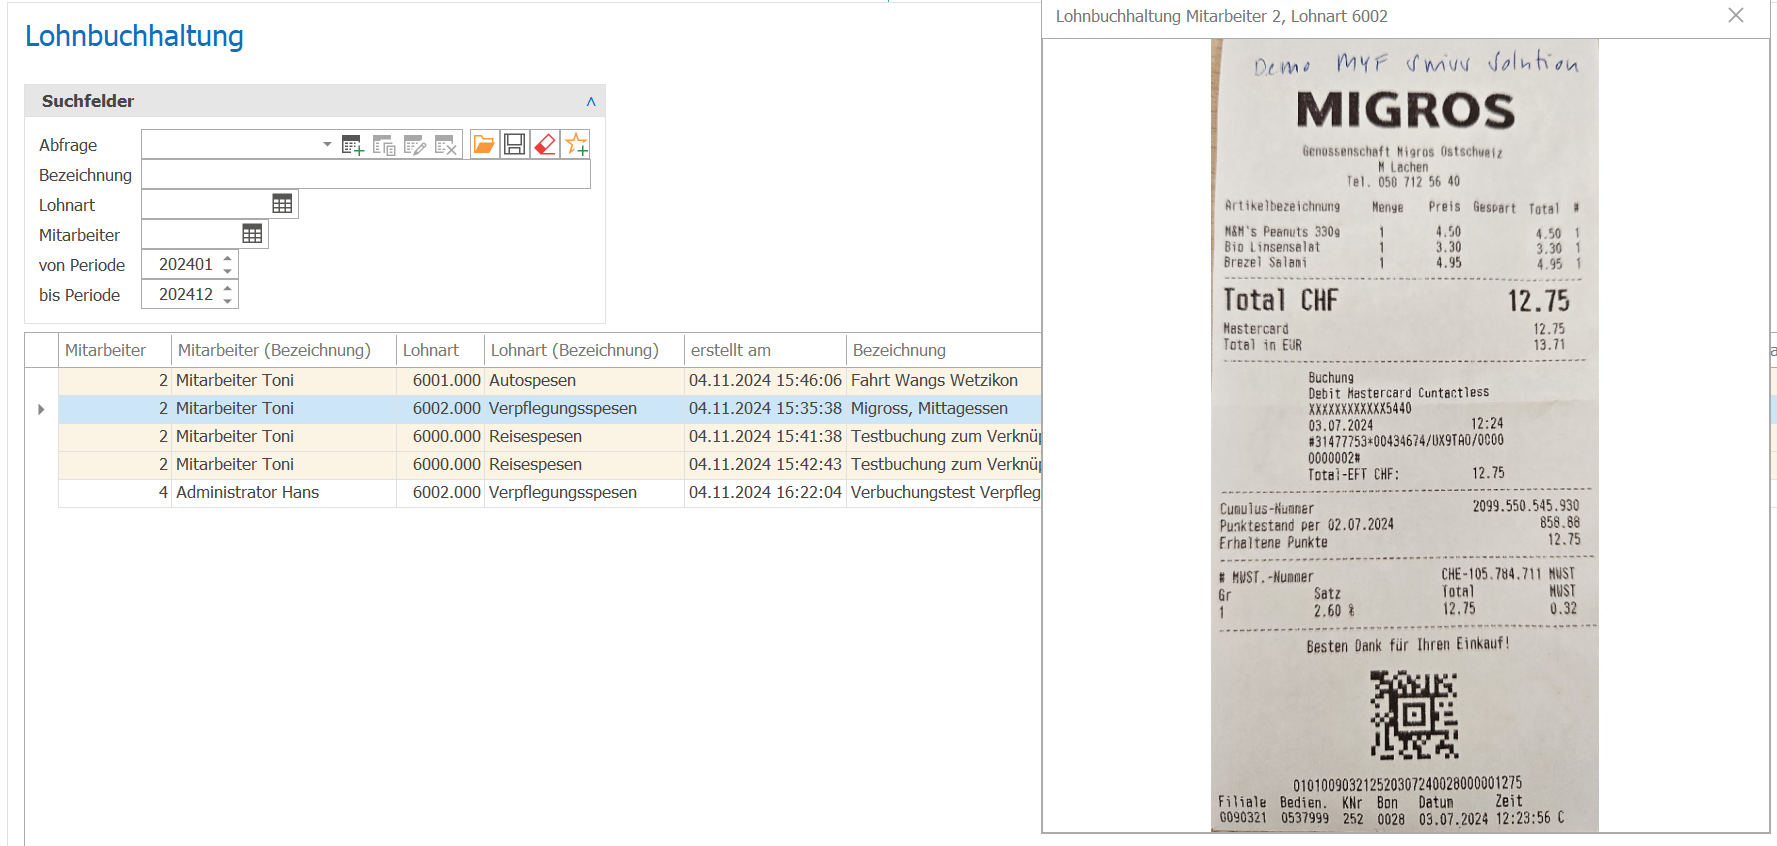The width and height of the screenshot is (1777, 846).
Task: Click the Bezeichnung search input field
Action: click(x=366, y=175)
